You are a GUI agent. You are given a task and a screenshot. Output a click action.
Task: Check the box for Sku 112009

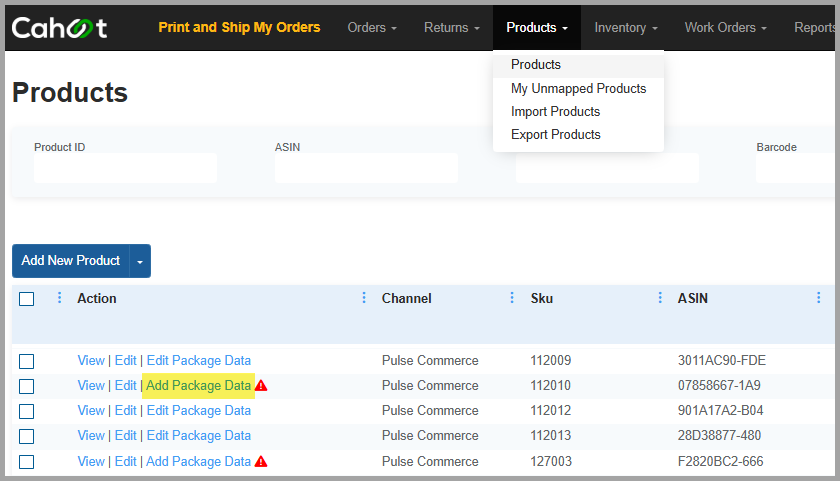(x=26, y=362)
